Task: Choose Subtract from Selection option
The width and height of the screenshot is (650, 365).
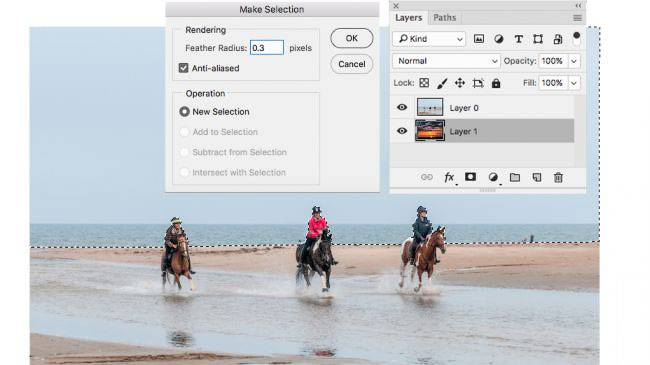Action: [x=184, y=152]
